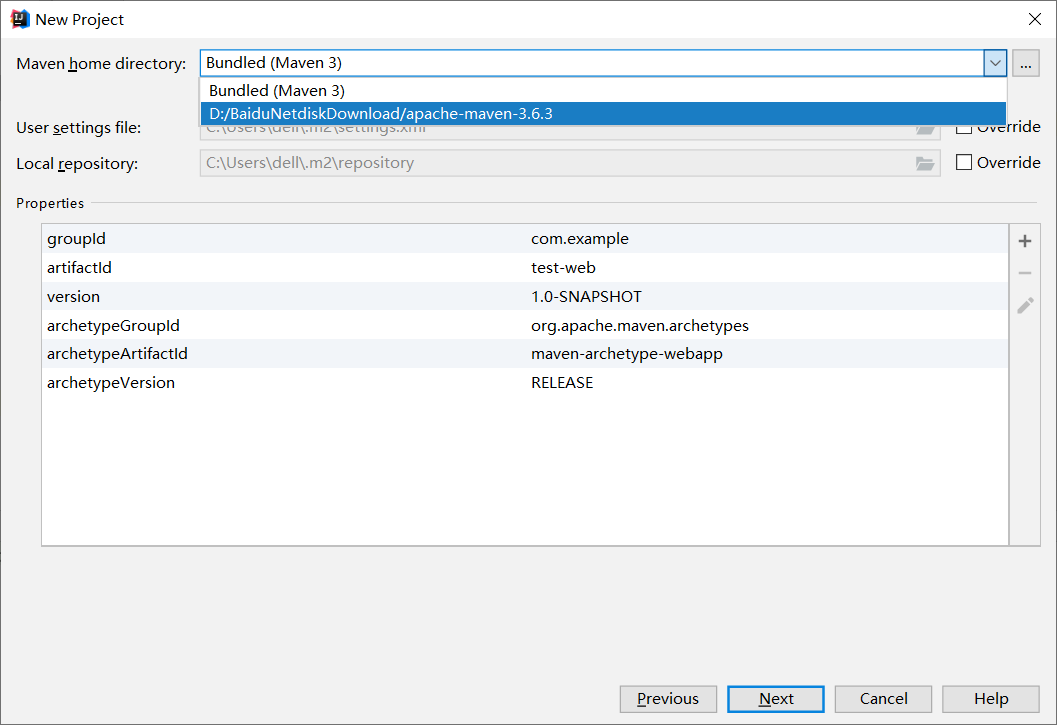Viewport: 1057px width, 725px height.
Task: Click the IntelliJ icon in title bar
Action: click(x=20, y=19)
